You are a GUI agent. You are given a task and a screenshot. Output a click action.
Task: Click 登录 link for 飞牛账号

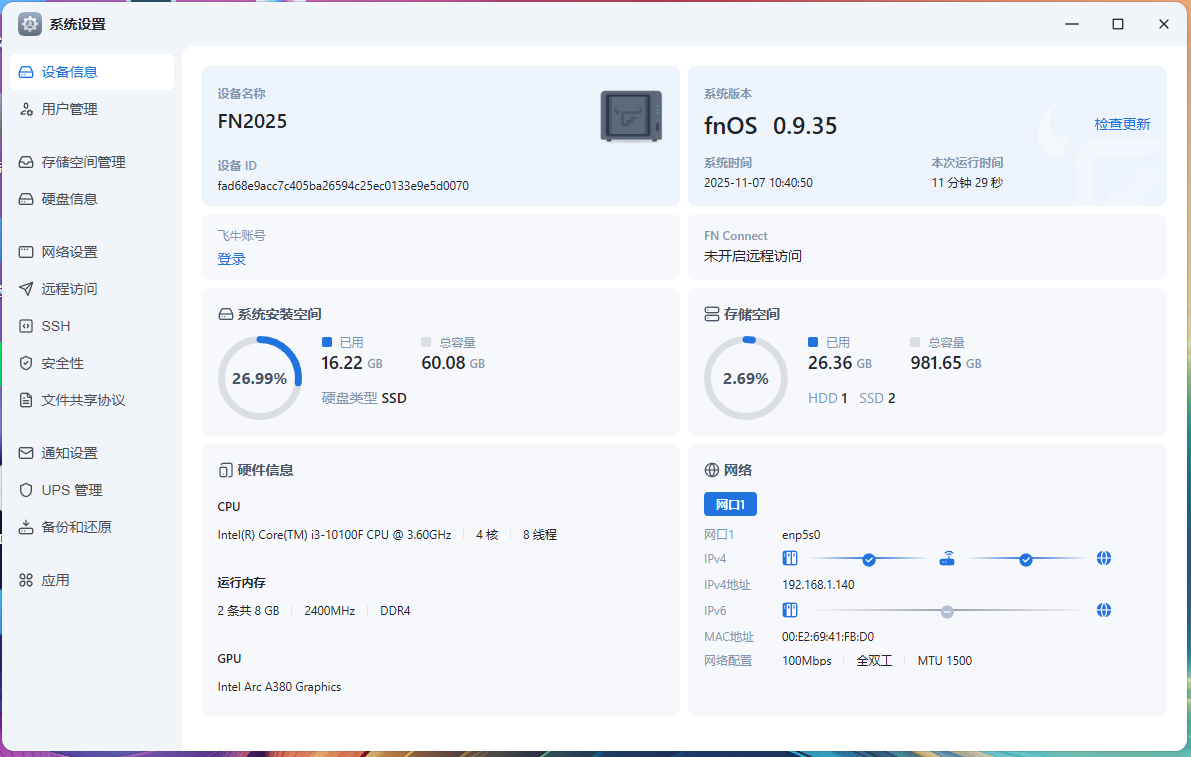click(231, 259)
